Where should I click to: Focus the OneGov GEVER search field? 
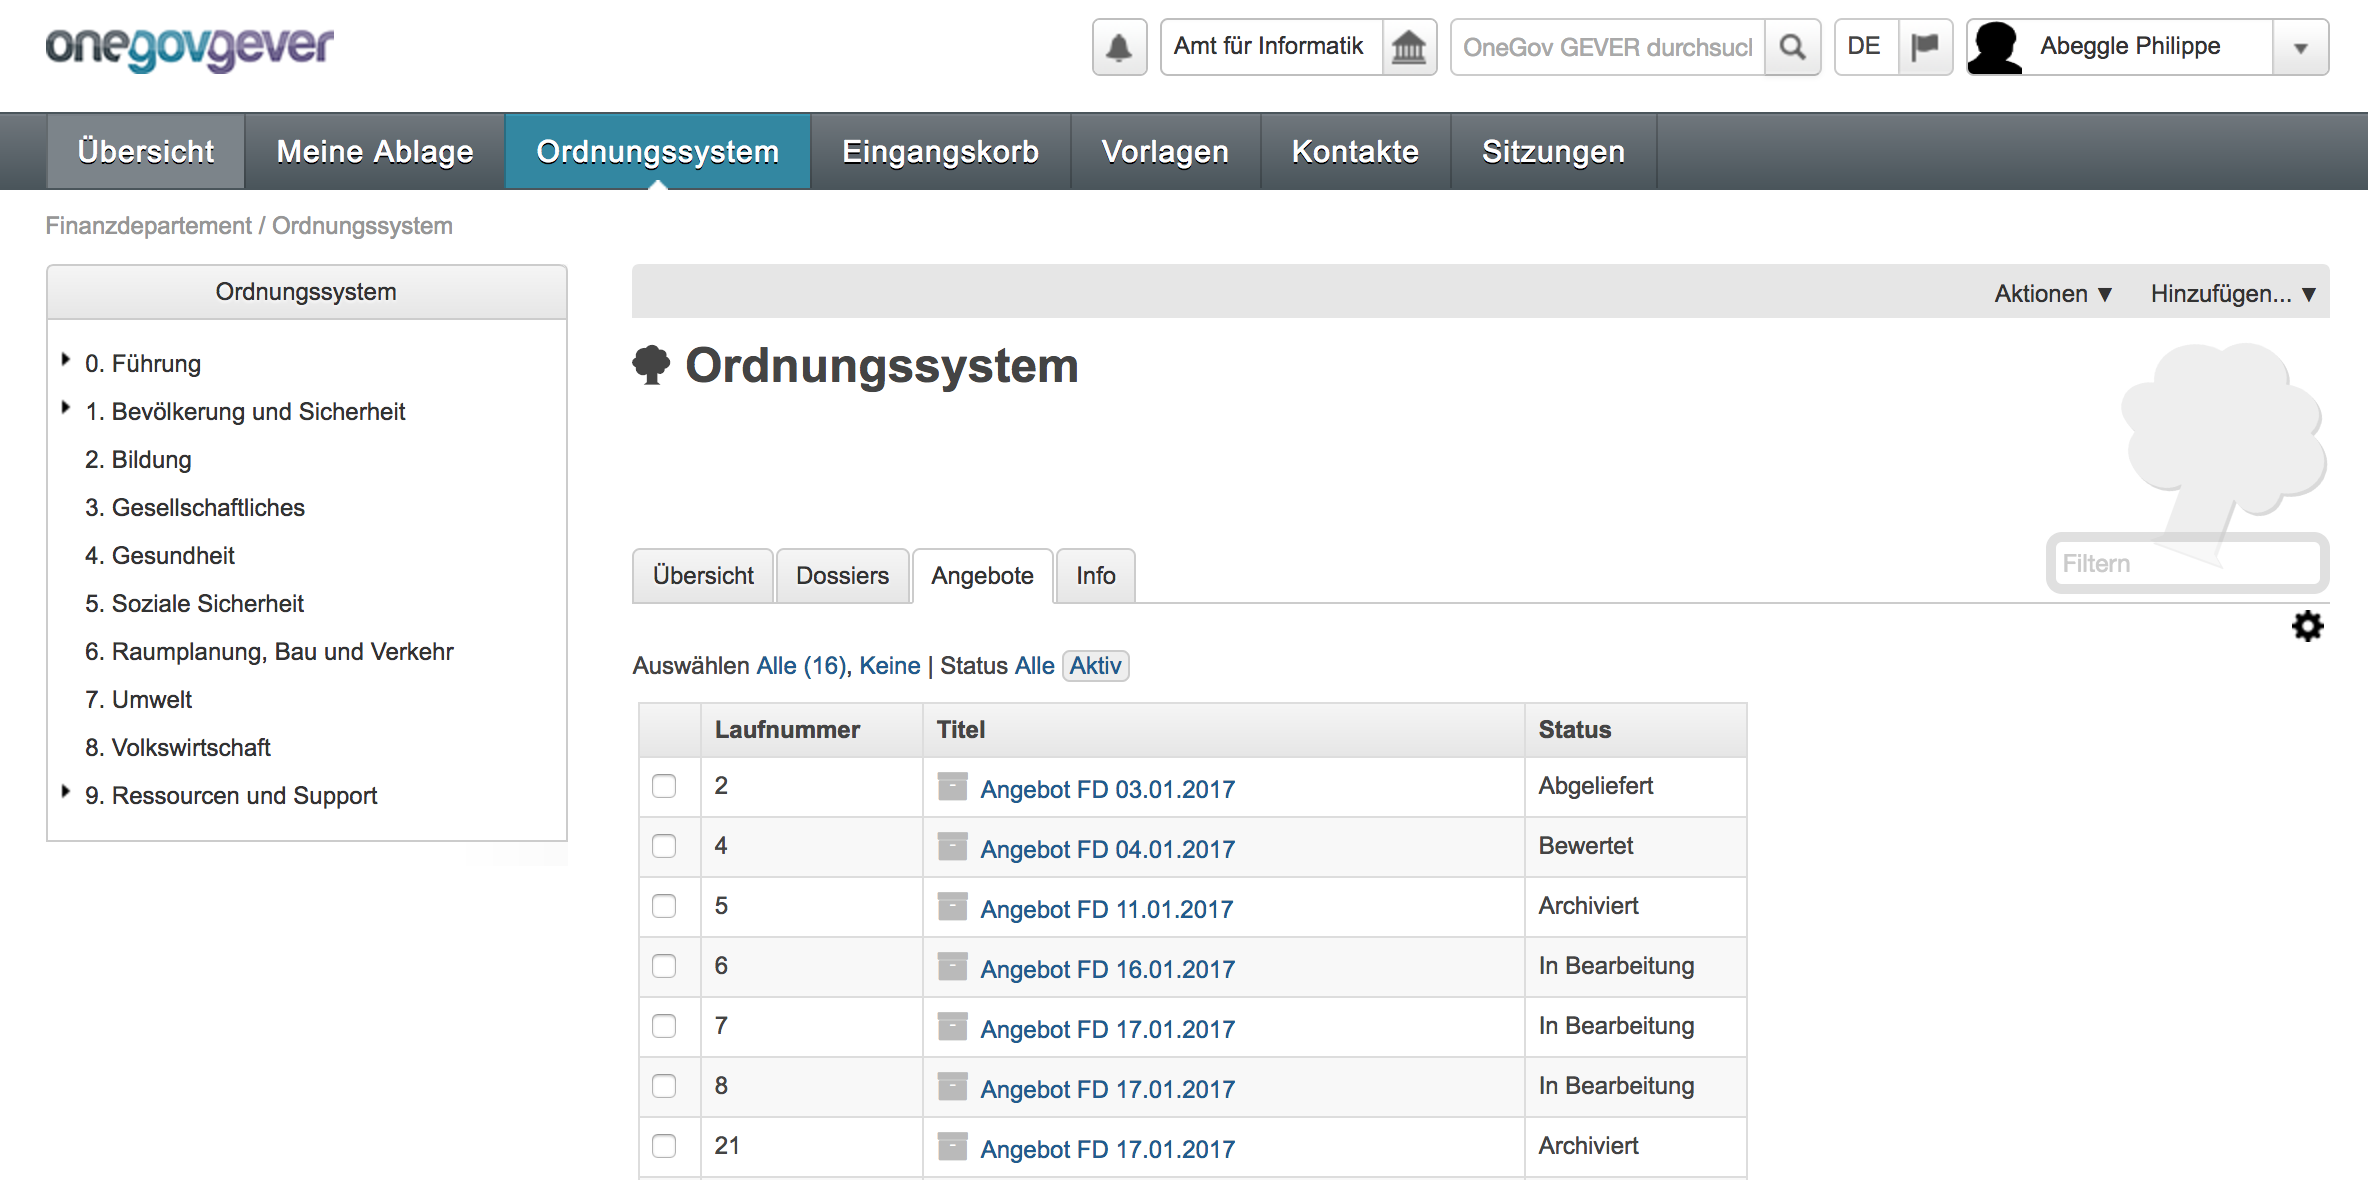[x=1607, y=47]
